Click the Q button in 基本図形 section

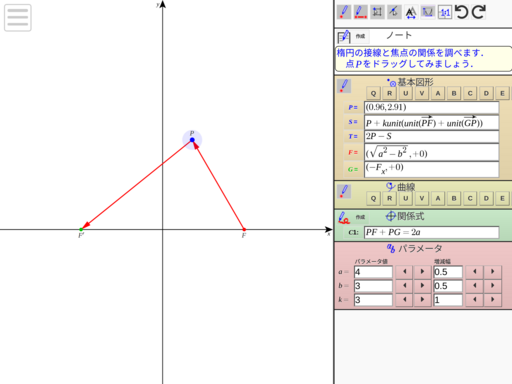[x=373, y=93]
